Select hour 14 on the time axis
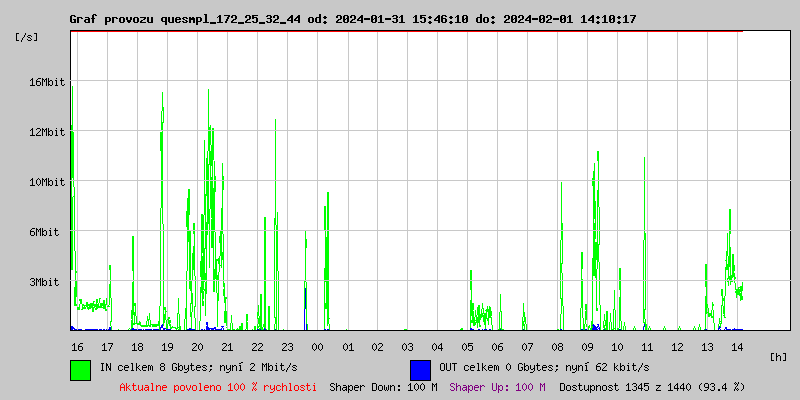The image size is (800, 400). tap(737, 347)
